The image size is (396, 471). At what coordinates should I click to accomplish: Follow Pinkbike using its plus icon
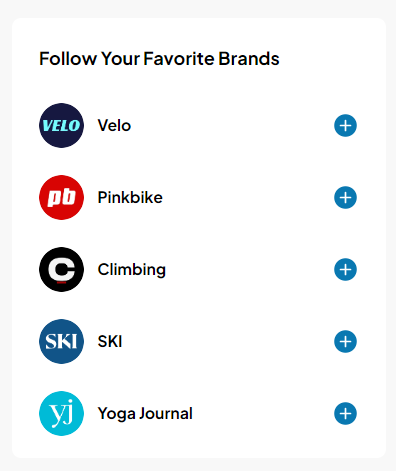coord(345,198)
